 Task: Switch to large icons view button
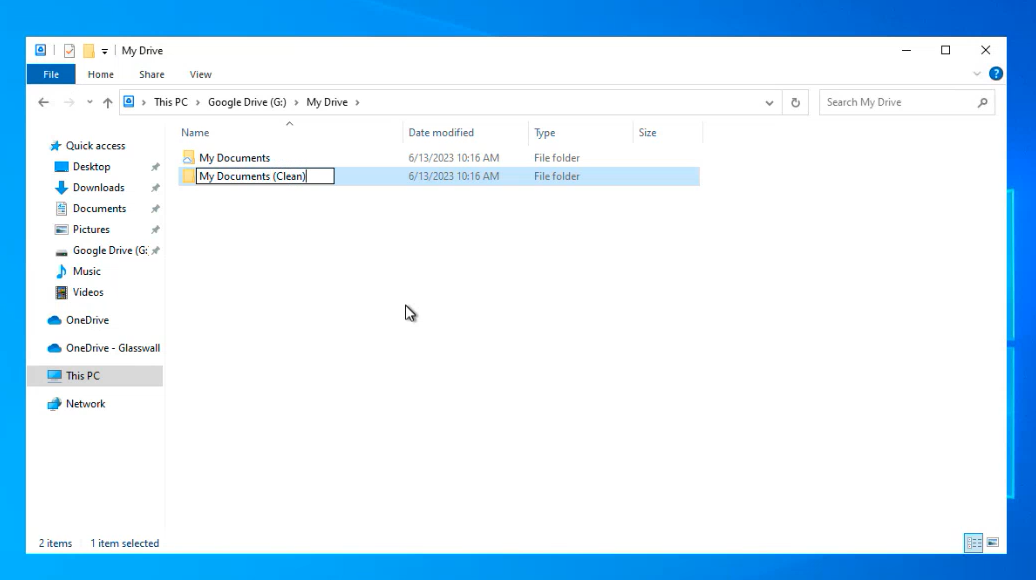click(993, 543)
